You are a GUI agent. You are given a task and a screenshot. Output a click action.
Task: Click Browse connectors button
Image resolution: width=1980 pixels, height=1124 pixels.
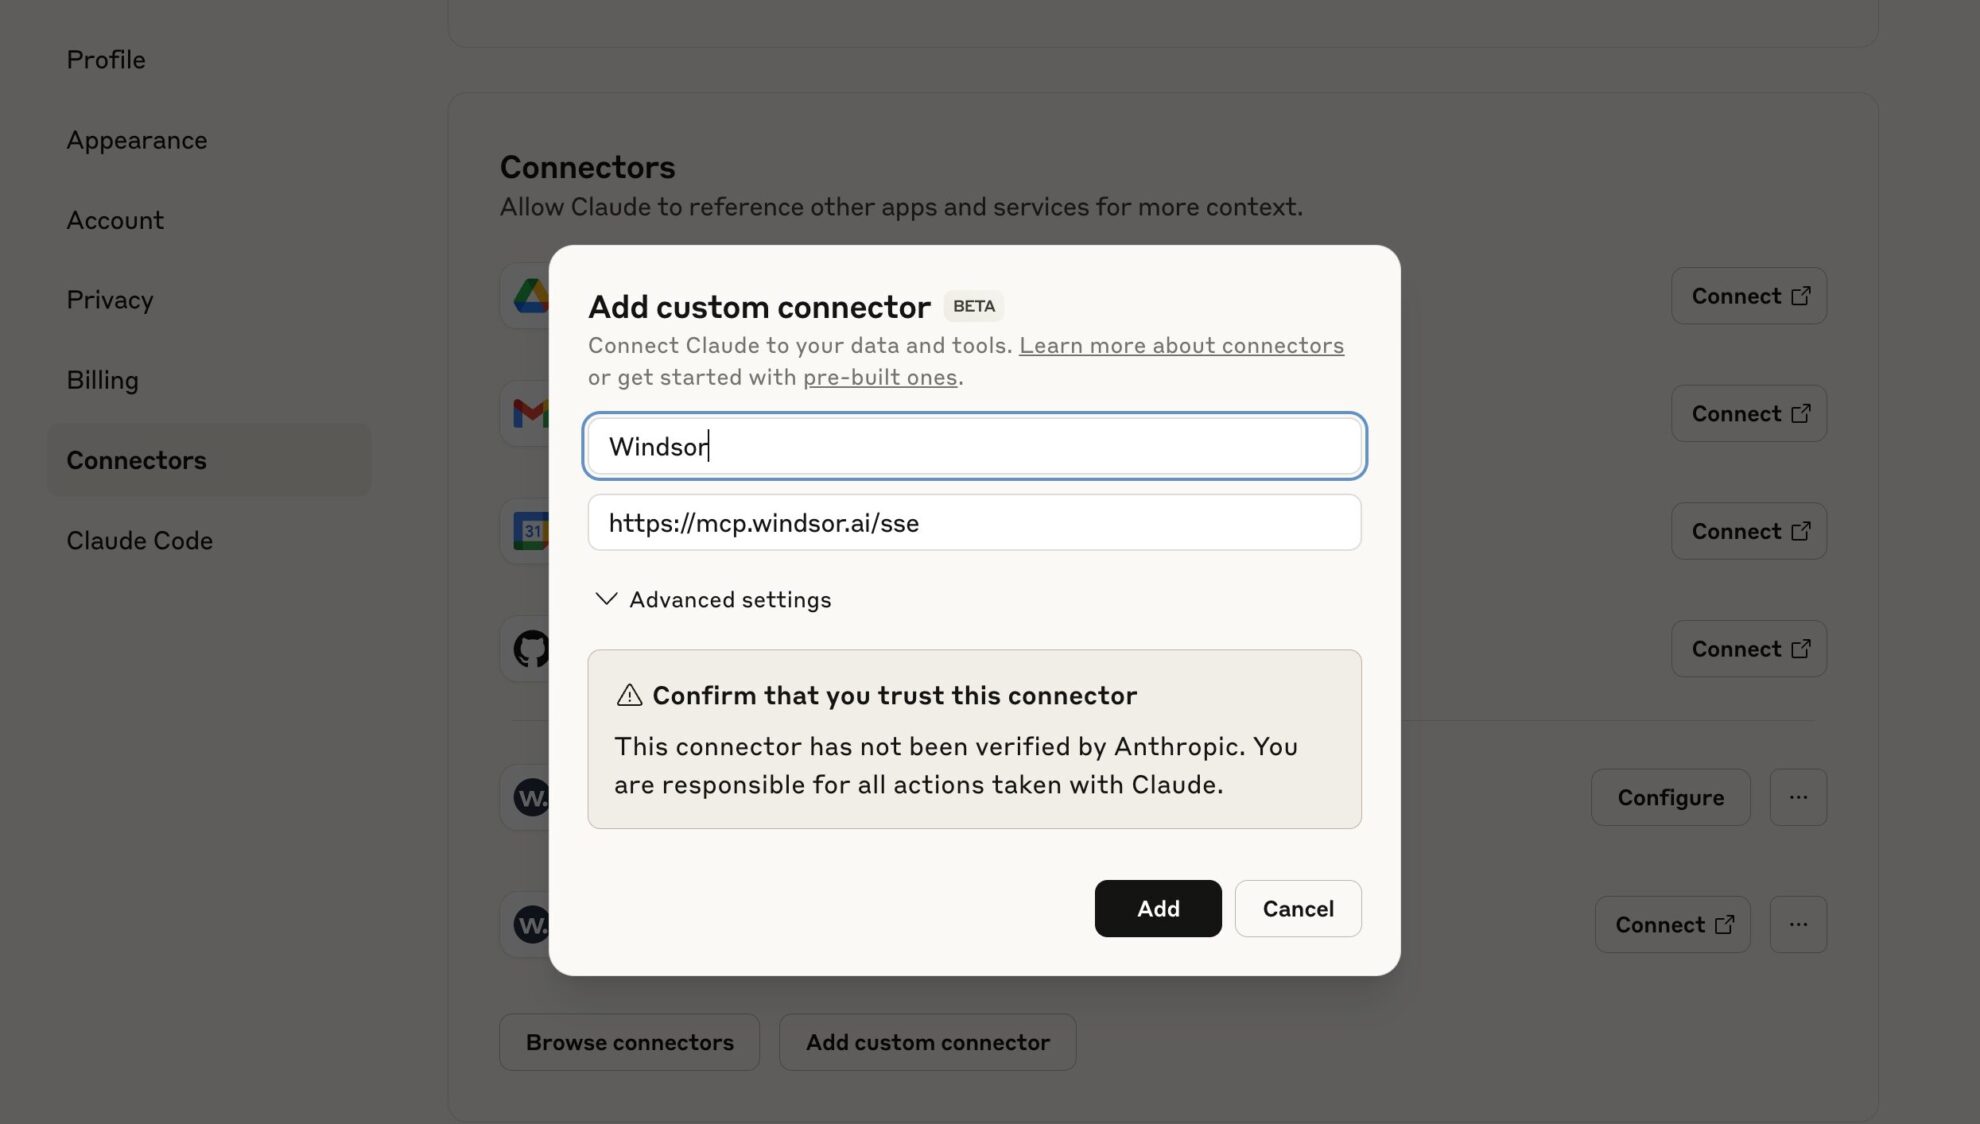click(630, 1042)
